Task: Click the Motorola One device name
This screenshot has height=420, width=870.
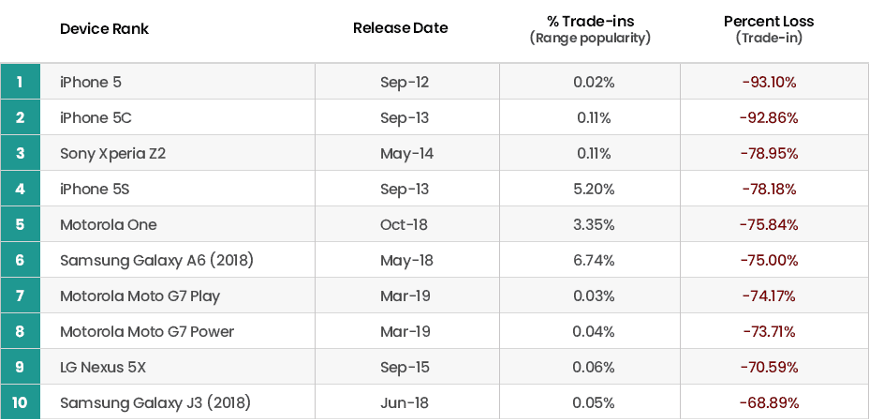Action: pos(108,225)
